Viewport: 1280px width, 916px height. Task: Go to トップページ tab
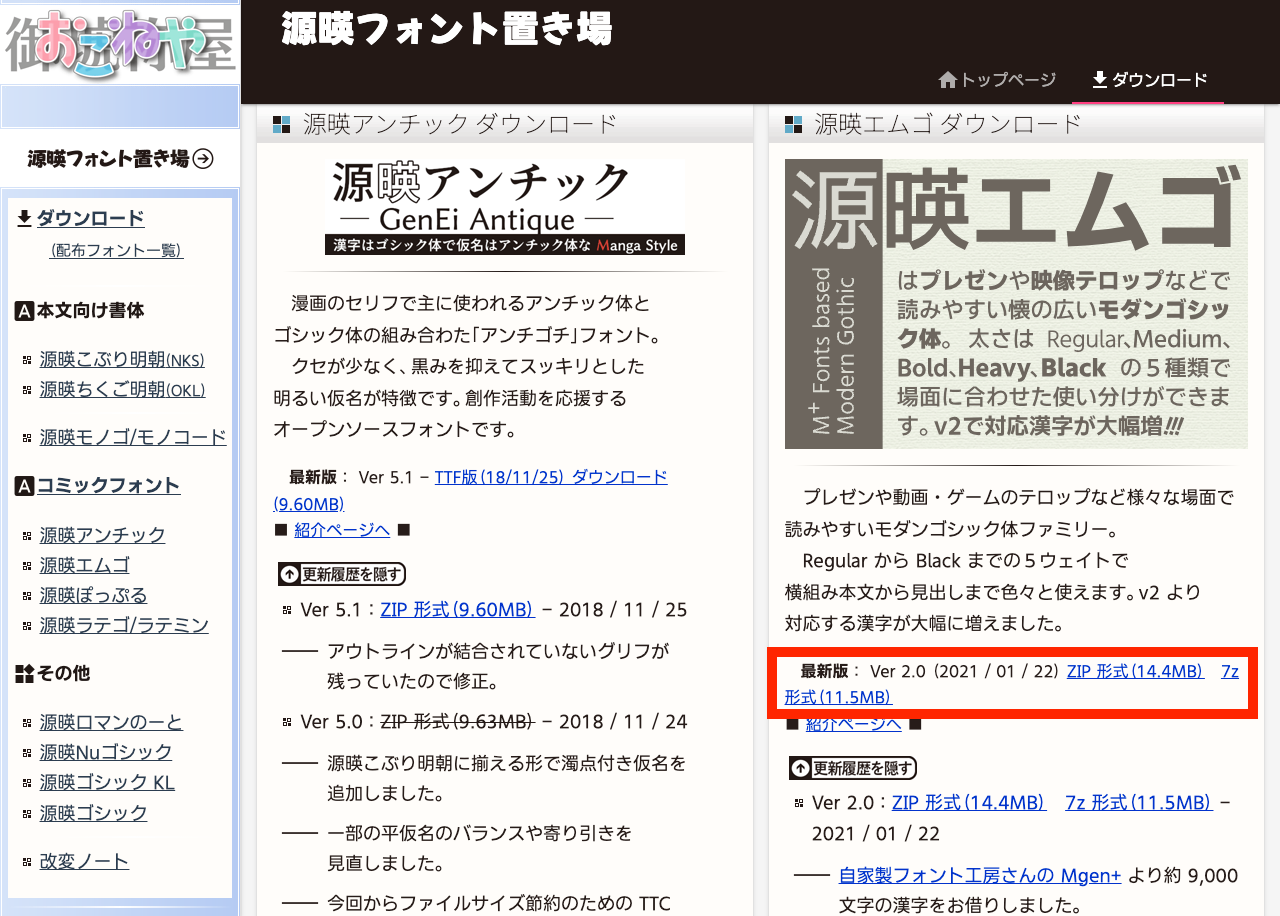coord(997,80)
